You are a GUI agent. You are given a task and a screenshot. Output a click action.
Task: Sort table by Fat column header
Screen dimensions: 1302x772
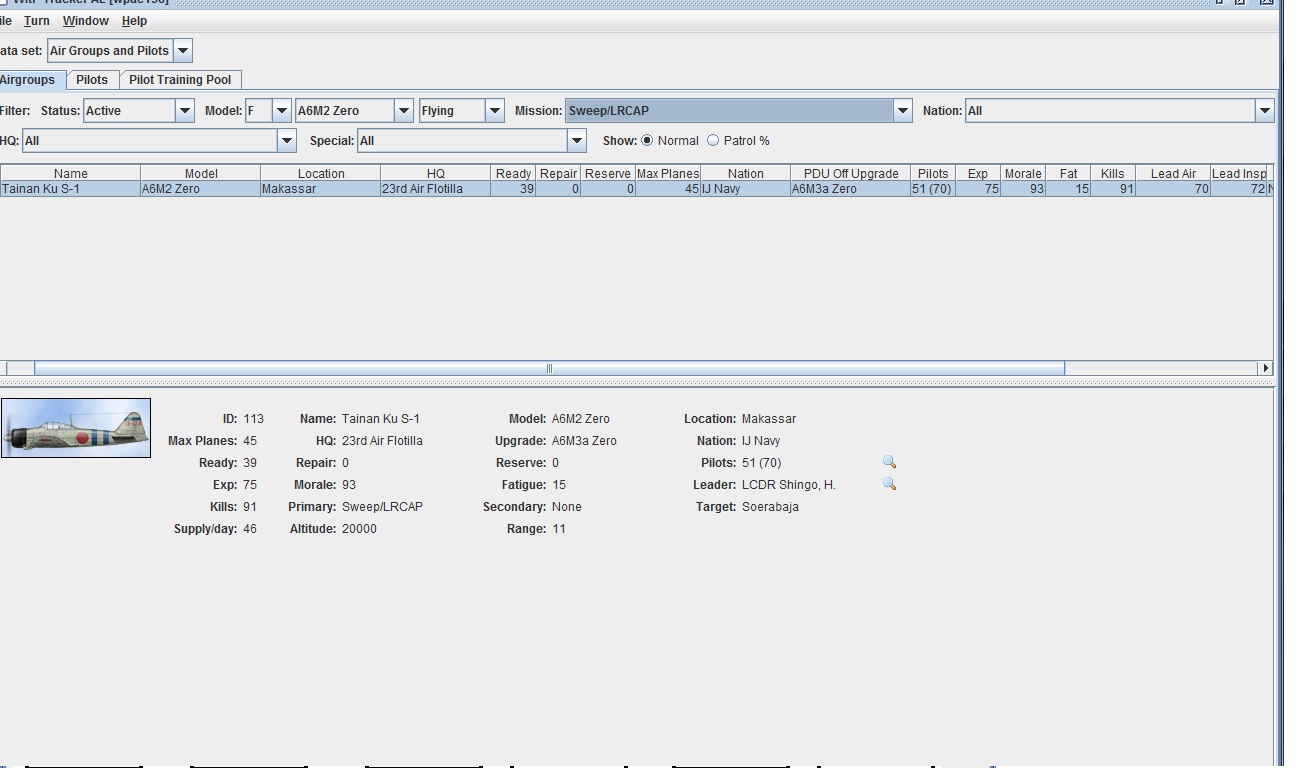1068,173
